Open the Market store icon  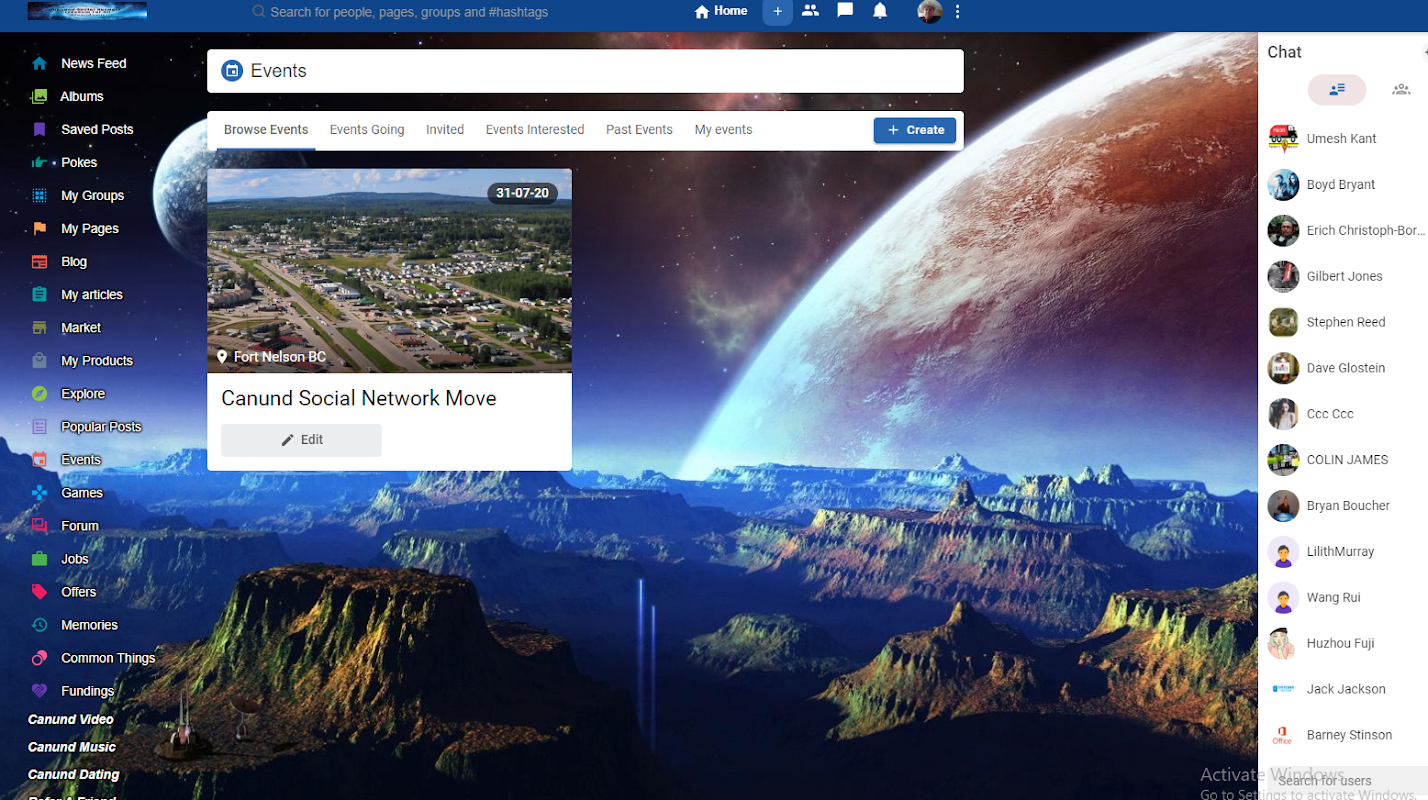(39, 327)
